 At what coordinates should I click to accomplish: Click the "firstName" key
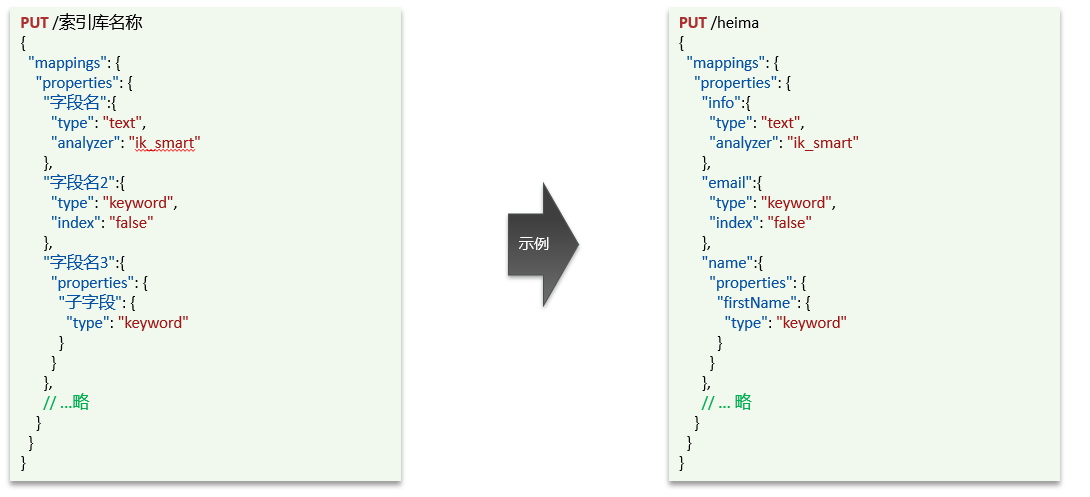click(758, 303)
